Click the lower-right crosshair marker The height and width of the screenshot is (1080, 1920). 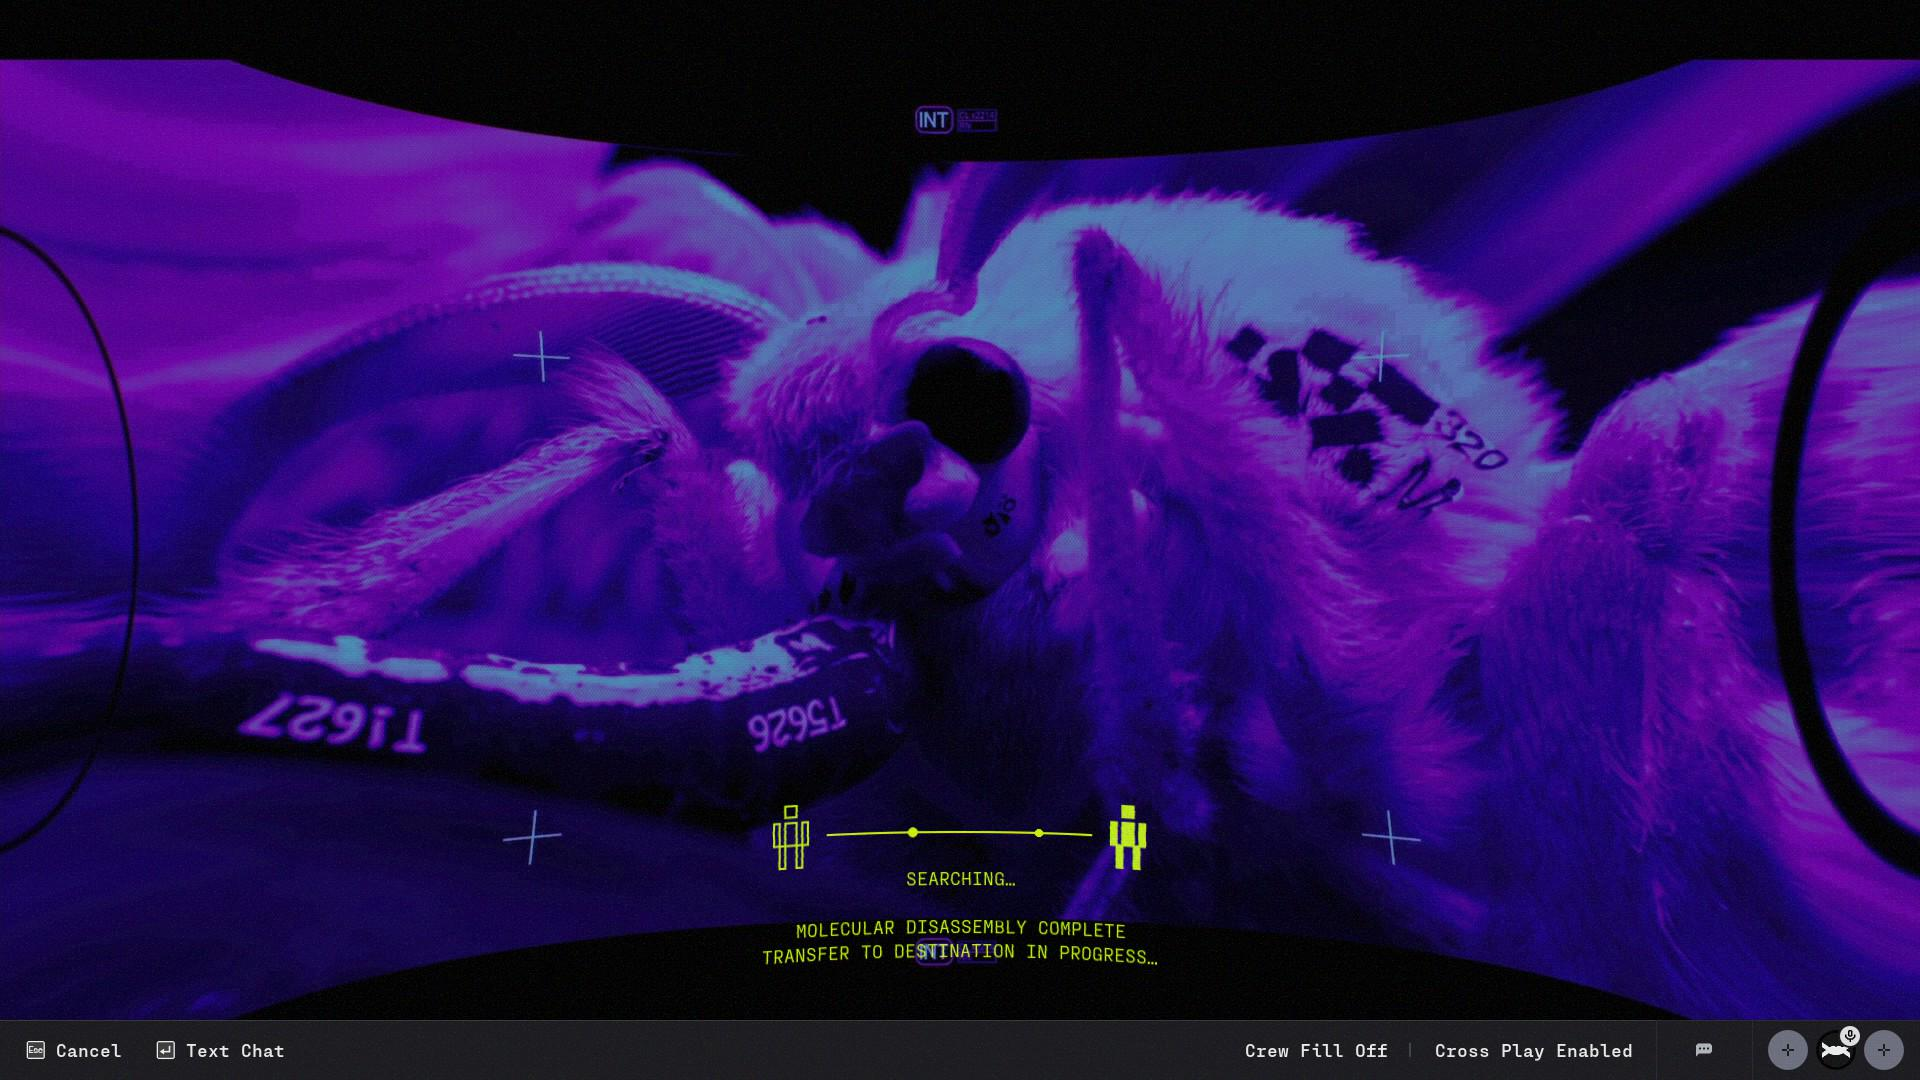[1391, 837]
